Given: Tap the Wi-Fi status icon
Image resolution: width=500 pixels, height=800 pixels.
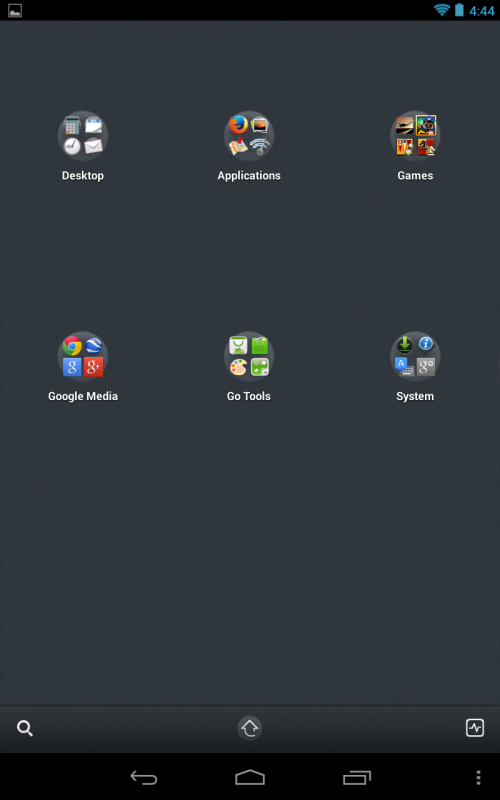Looking at the screenshot, I should (x=442, y=10).
